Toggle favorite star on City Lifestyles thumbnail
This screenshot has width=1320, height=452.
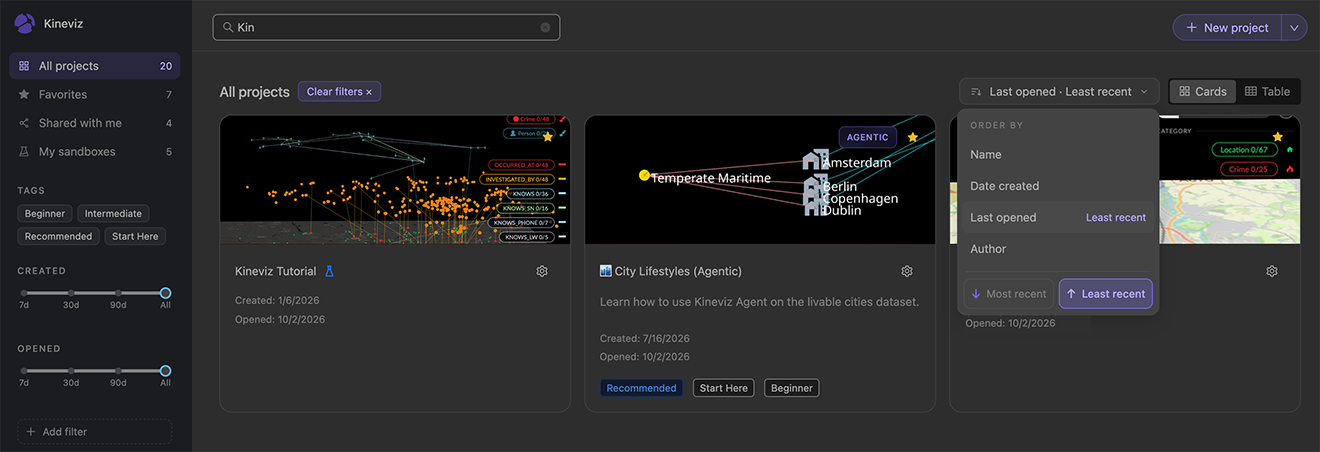point(912,137)
